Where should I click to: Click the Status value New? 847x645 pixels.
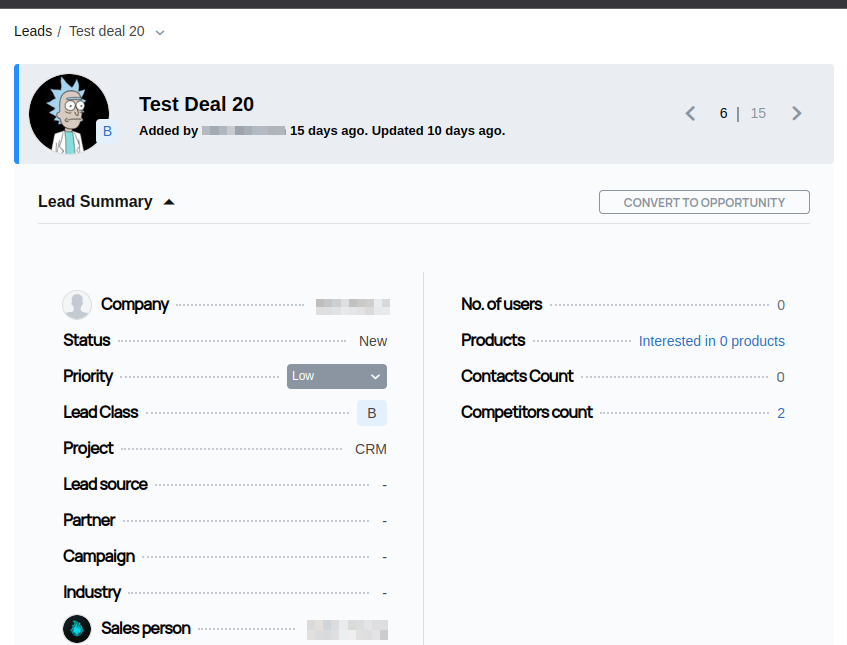(x=373, y=341)
